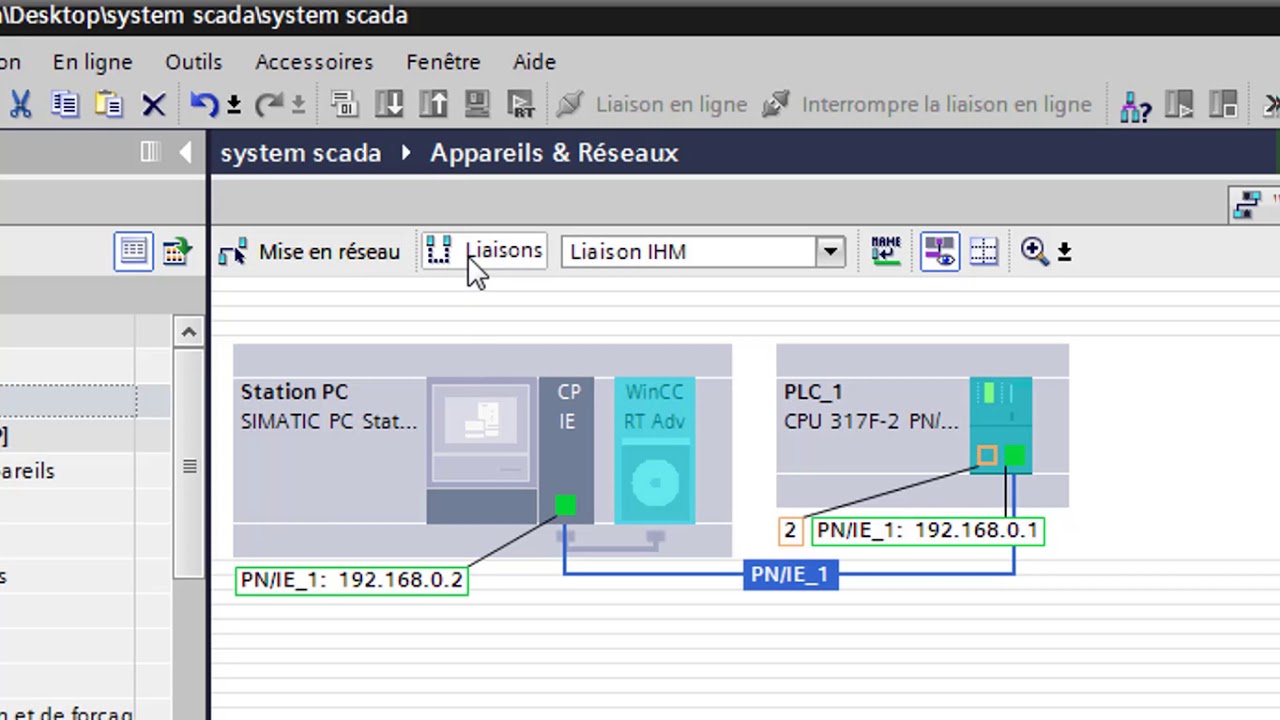
Task: Copy selection using the copy icon
Action: click(65, 104)
